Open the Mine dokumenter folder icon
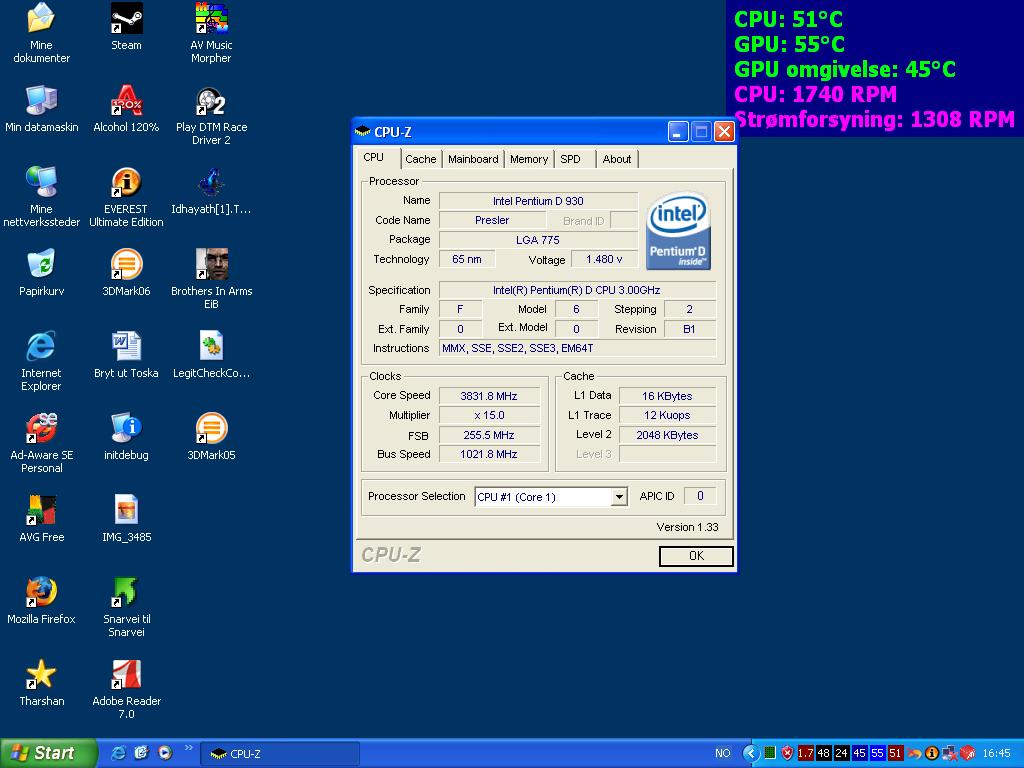The image size is (1024, 768). click(40, 18)
